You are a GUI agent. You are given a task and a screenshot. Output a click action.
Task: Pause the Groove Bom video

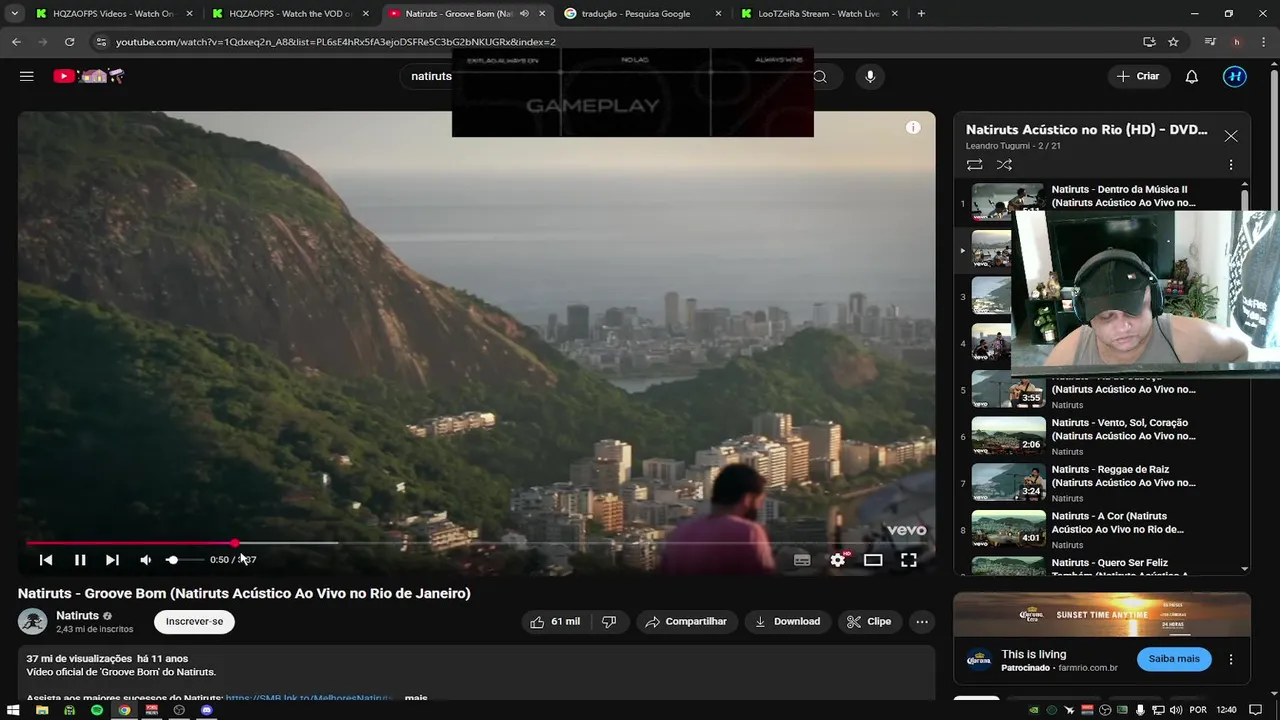(80, 560)
